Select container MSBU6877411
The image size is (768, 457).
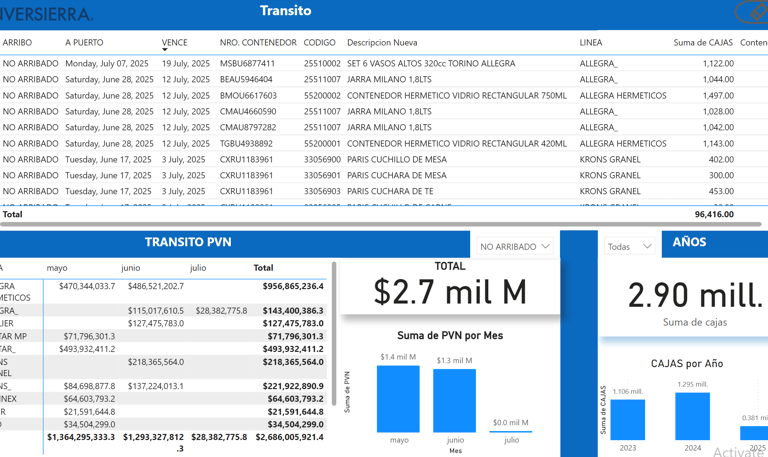247,63
